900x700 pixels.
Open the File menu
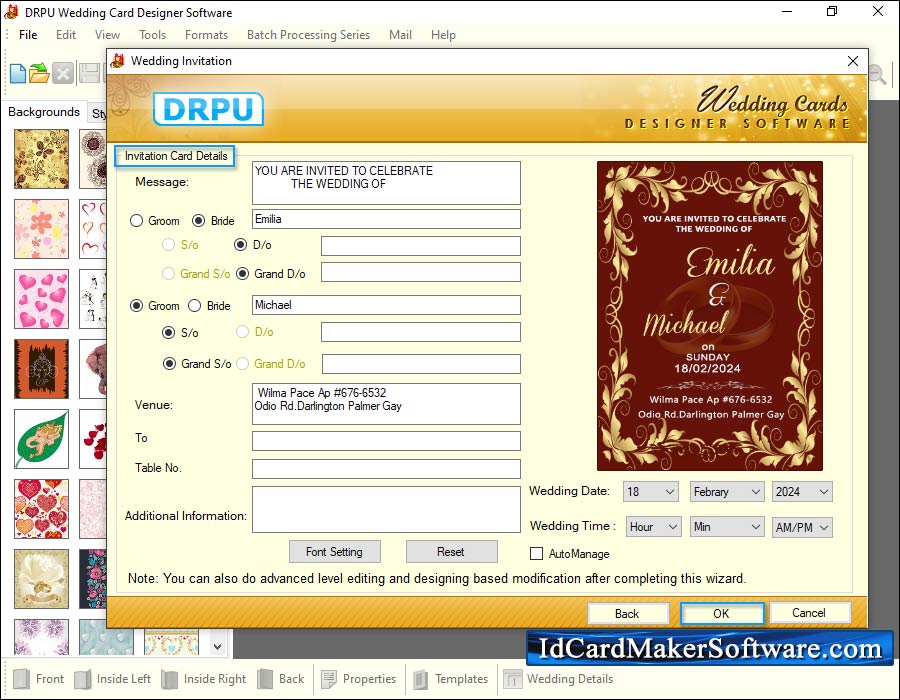point(28,35)
